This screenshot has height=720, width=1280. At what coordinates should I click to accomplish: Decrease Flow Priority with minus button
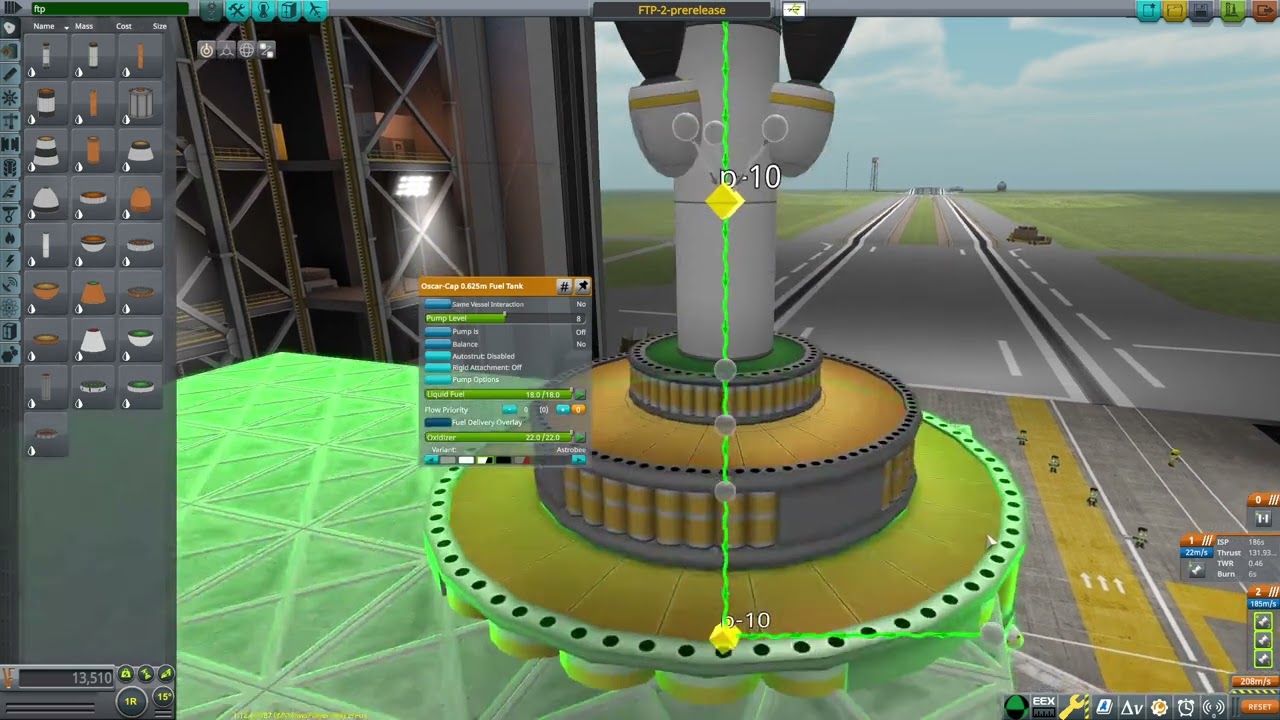510,409
